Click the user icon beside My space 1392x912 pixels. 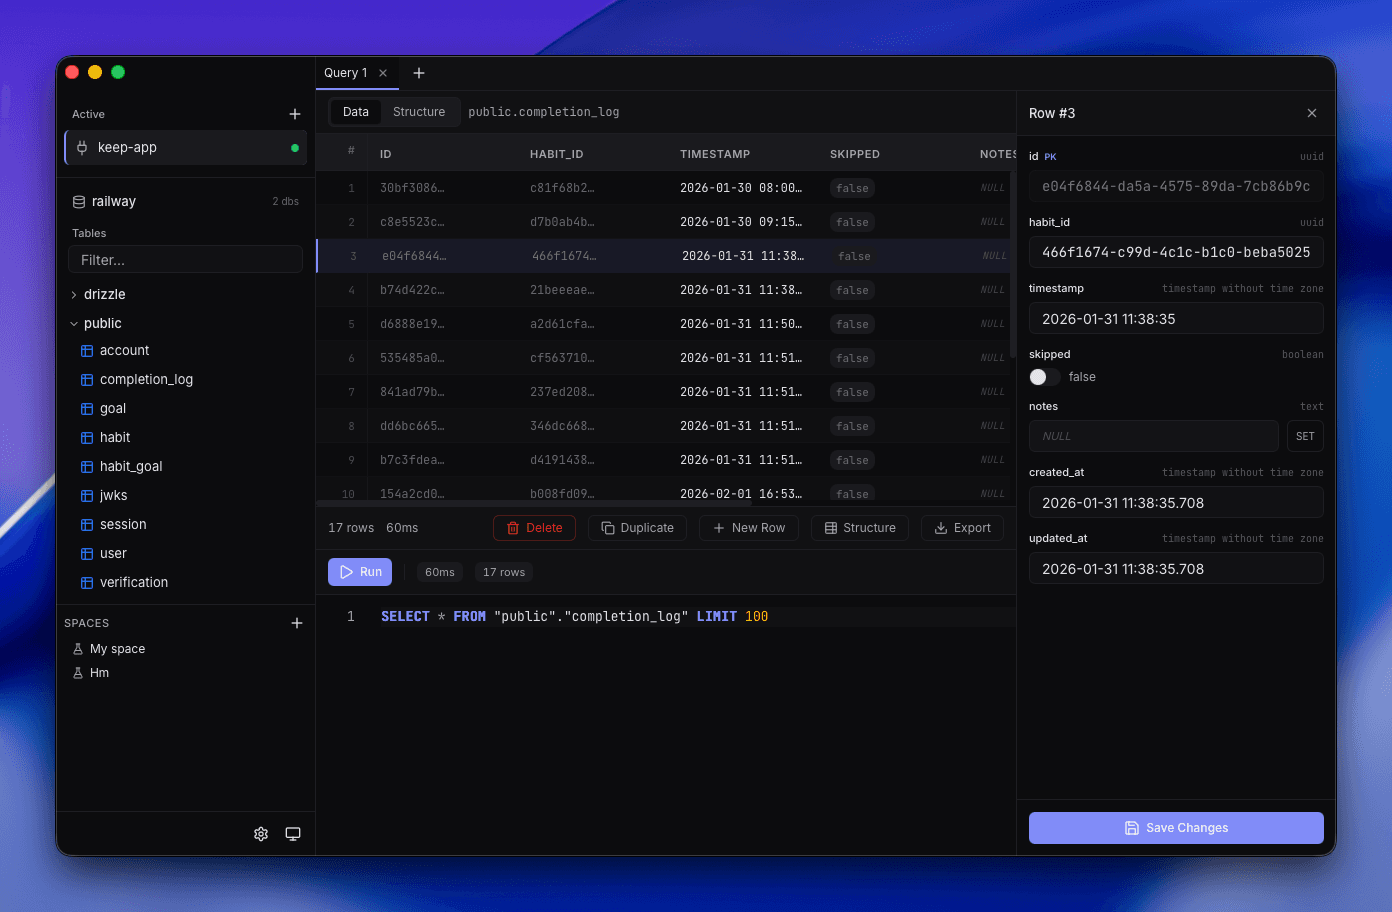[77, 648]
